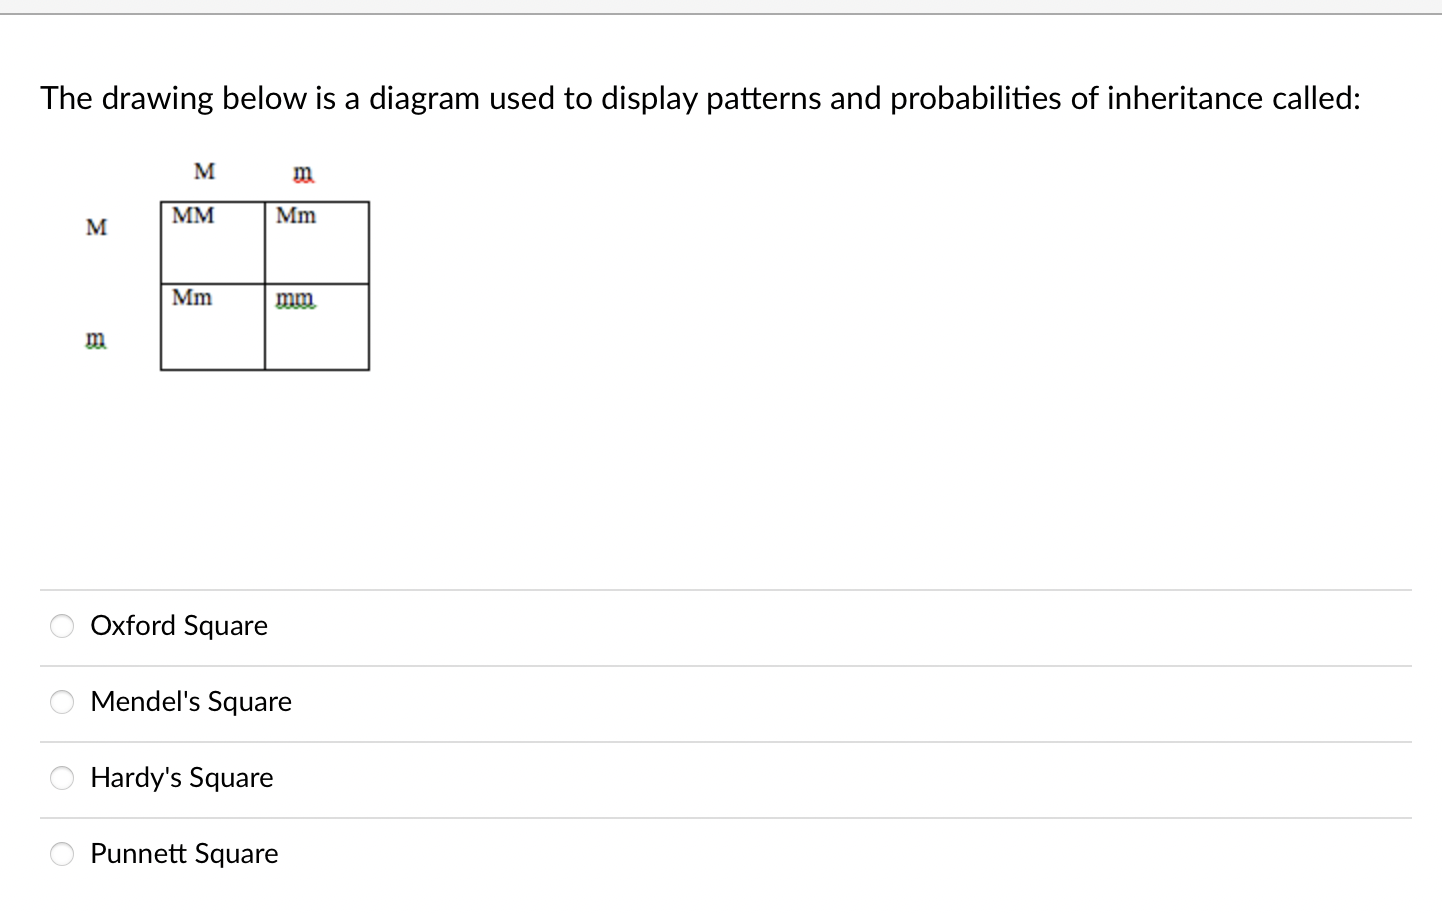Screen dimensions: 1442x914
Task: Click the MM cell in the diagram
Action: pos(211,242)
